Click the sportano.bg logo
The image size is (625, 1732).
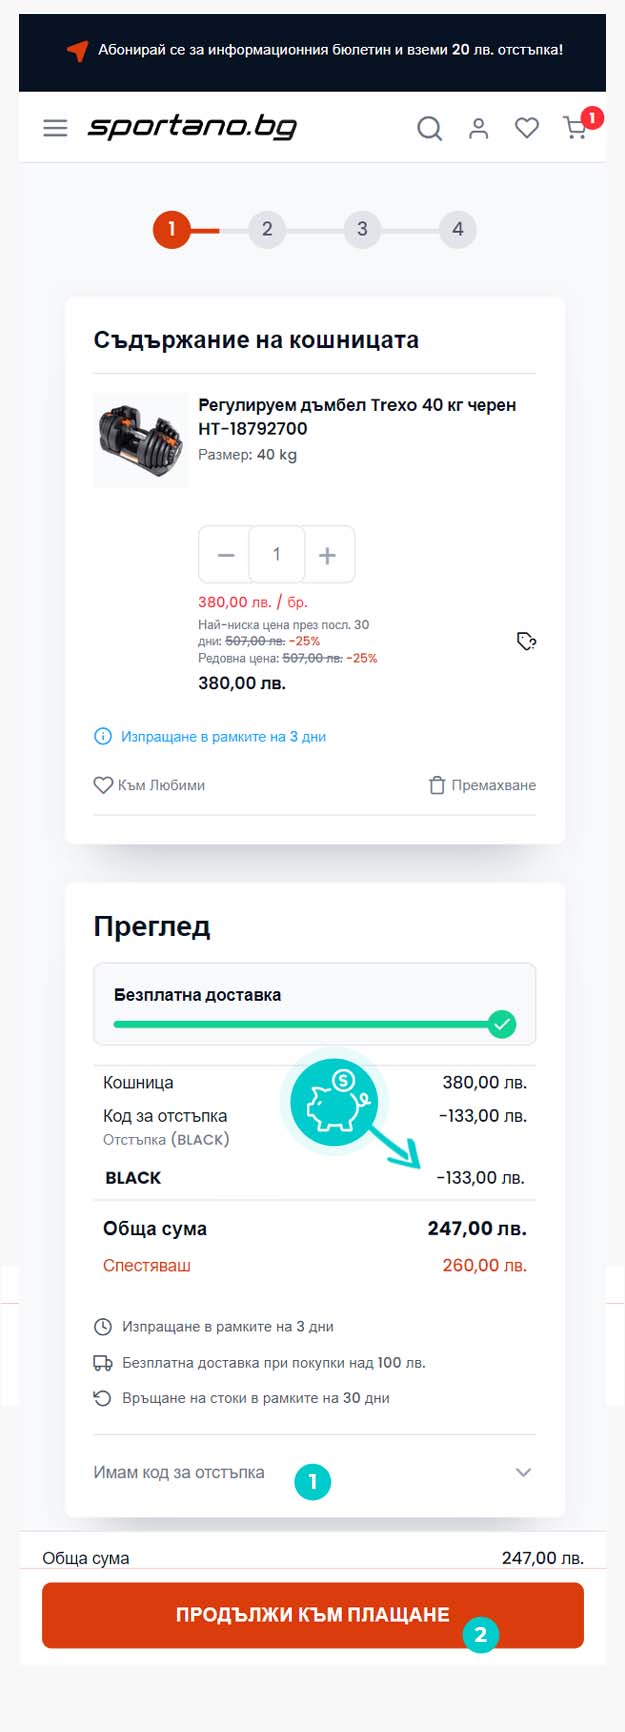[192, 127]
